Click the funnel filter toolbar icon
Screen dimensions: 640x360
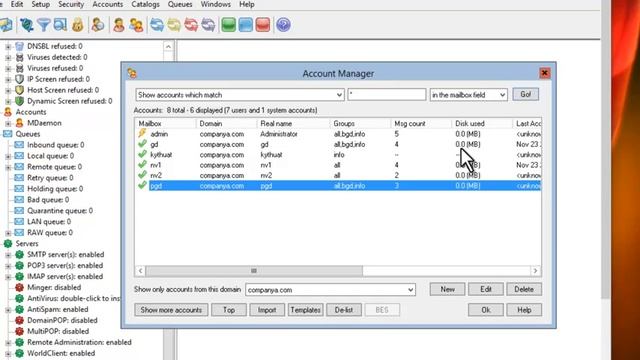pos(44,25)
